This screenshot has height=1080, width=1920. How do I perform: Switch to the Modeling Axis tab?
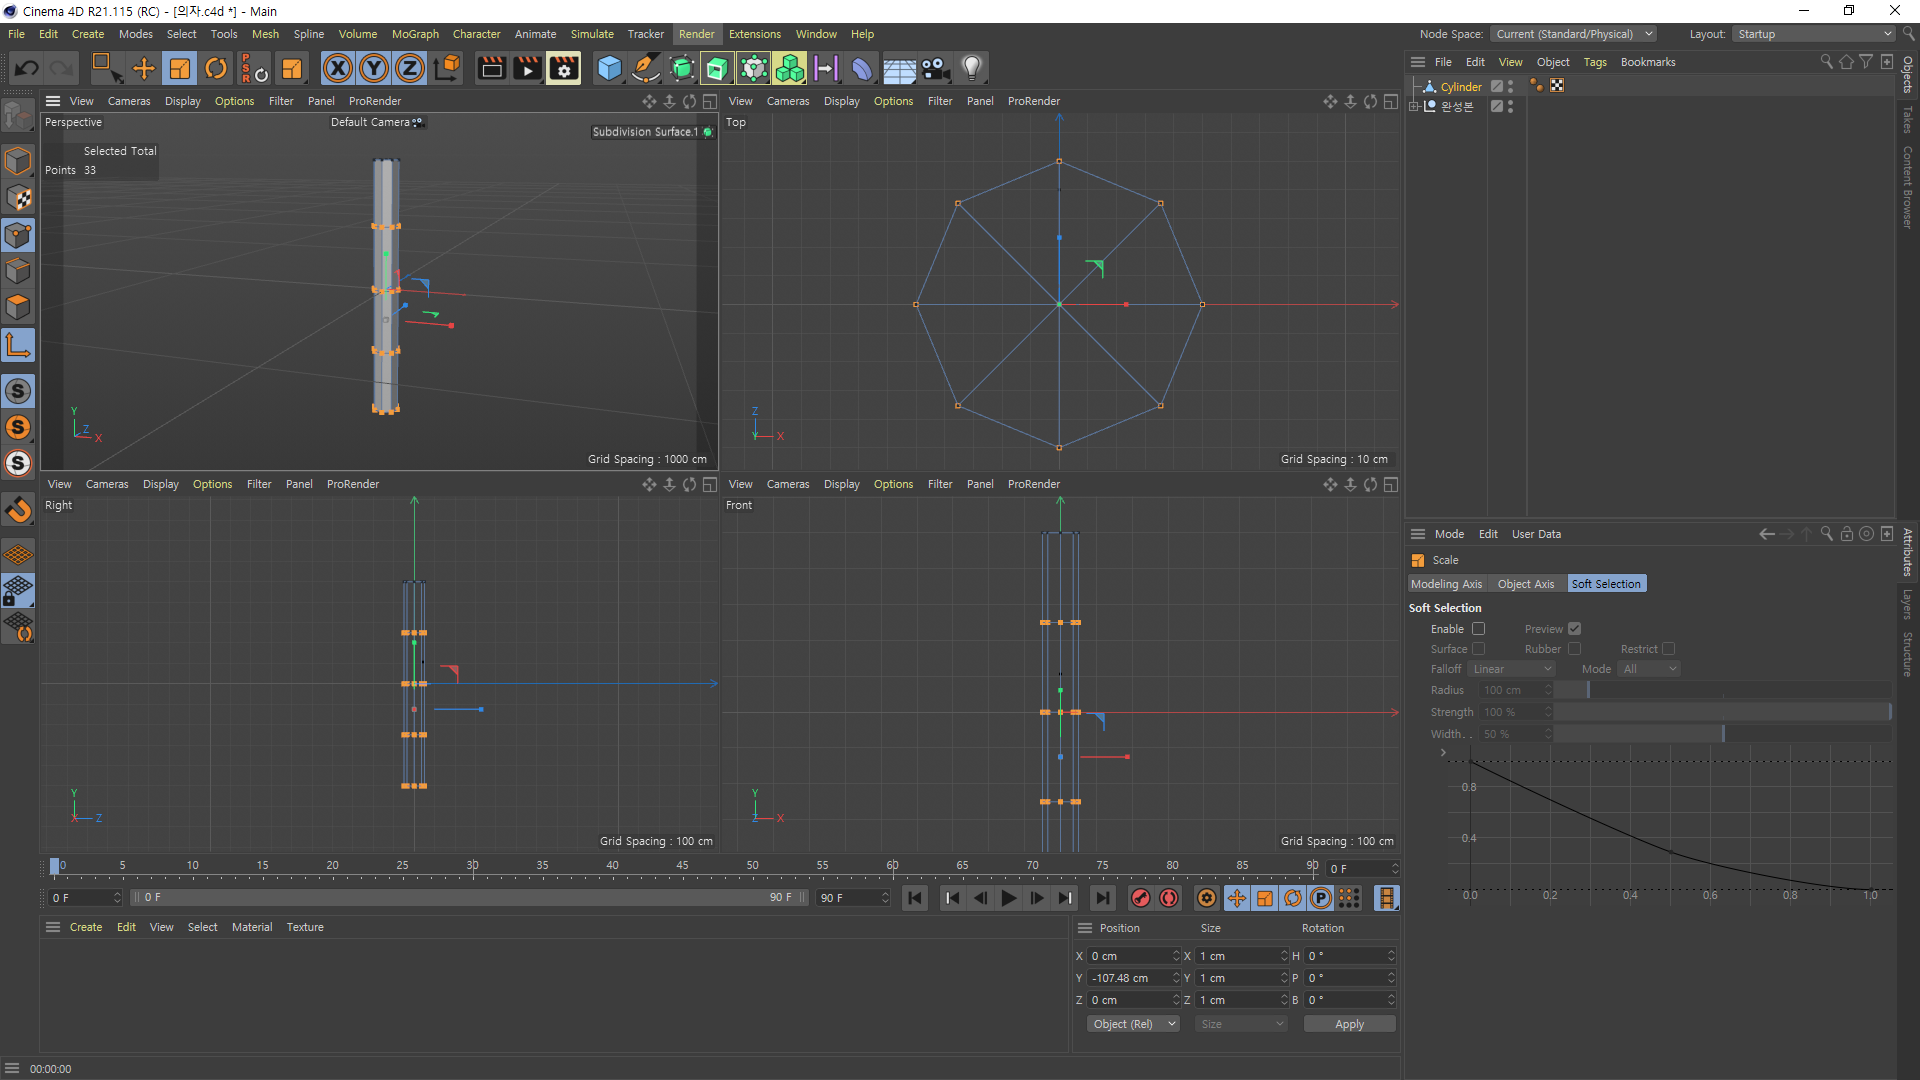pyautogui.click(x=1446, y=584)
